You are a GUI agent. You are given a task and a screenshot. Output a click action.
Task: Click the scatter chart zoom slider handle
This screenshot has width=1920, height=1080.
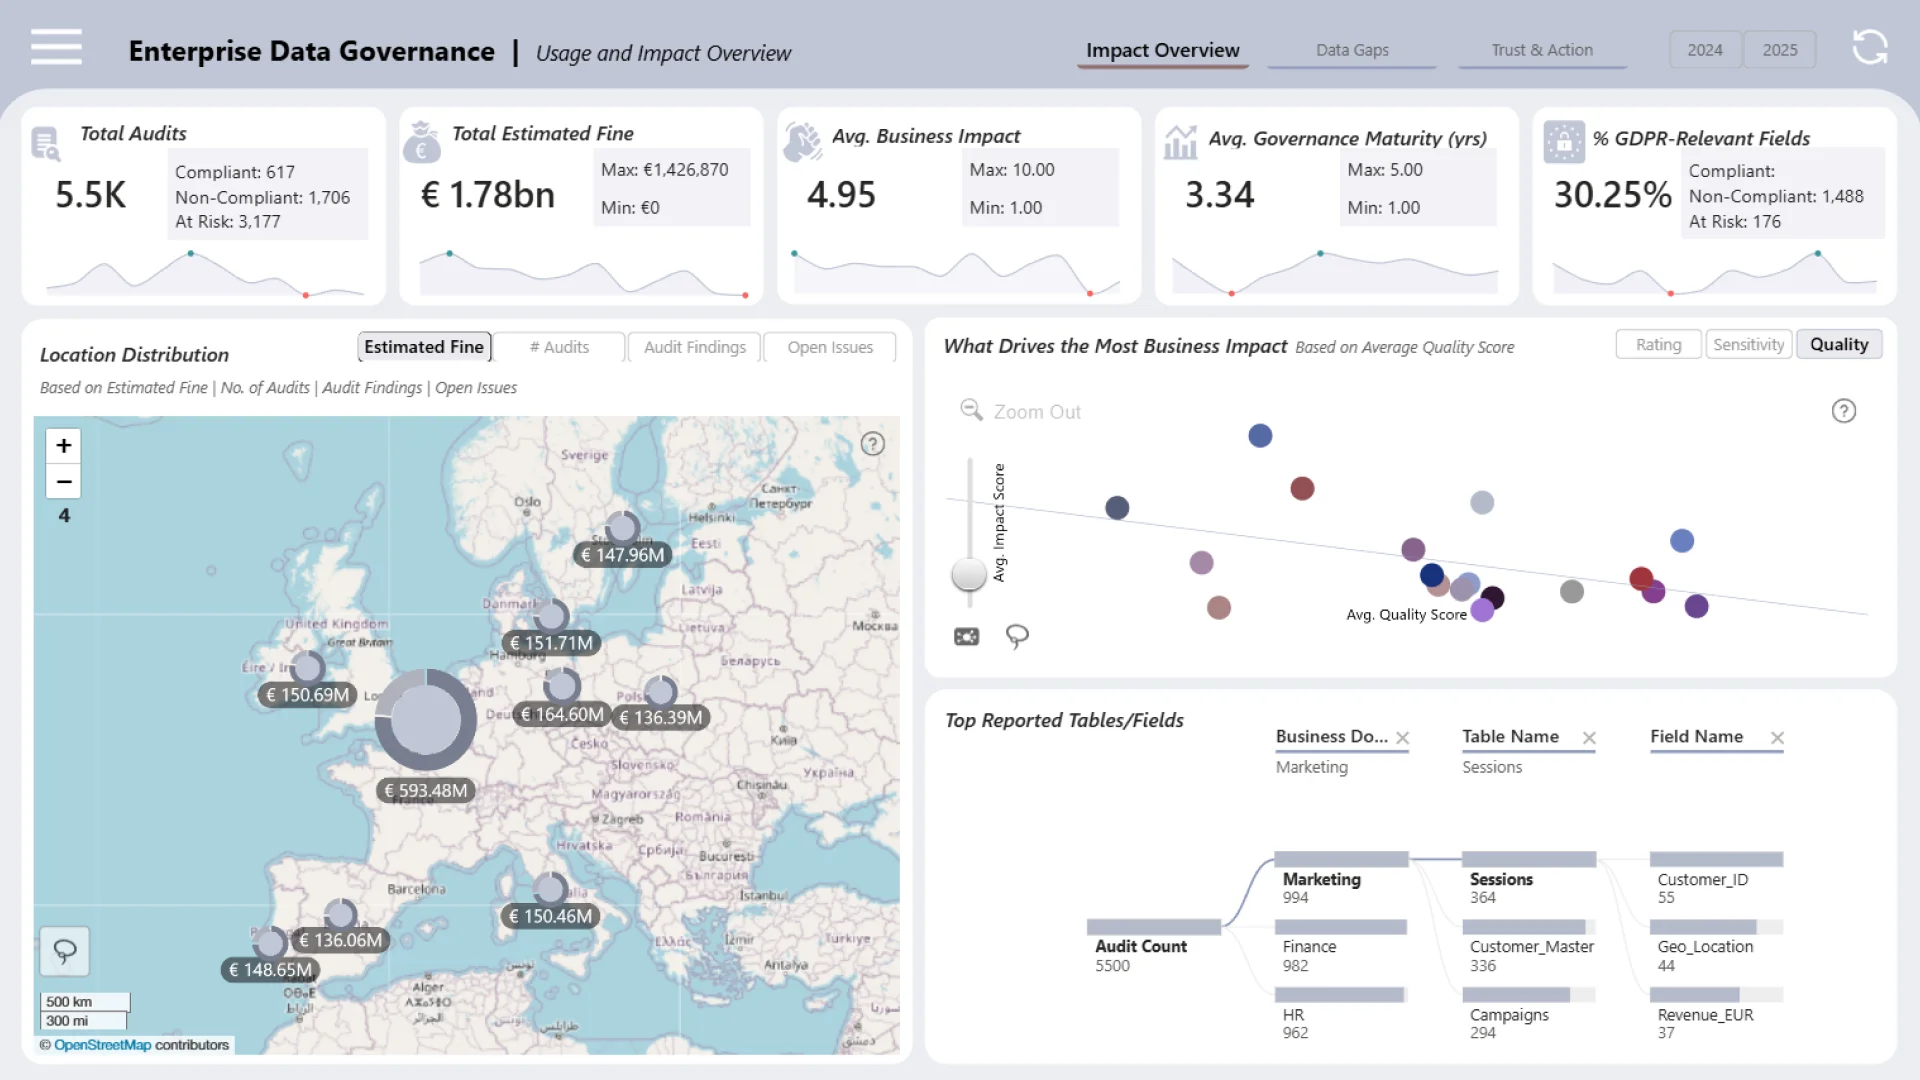coord(968,574)
